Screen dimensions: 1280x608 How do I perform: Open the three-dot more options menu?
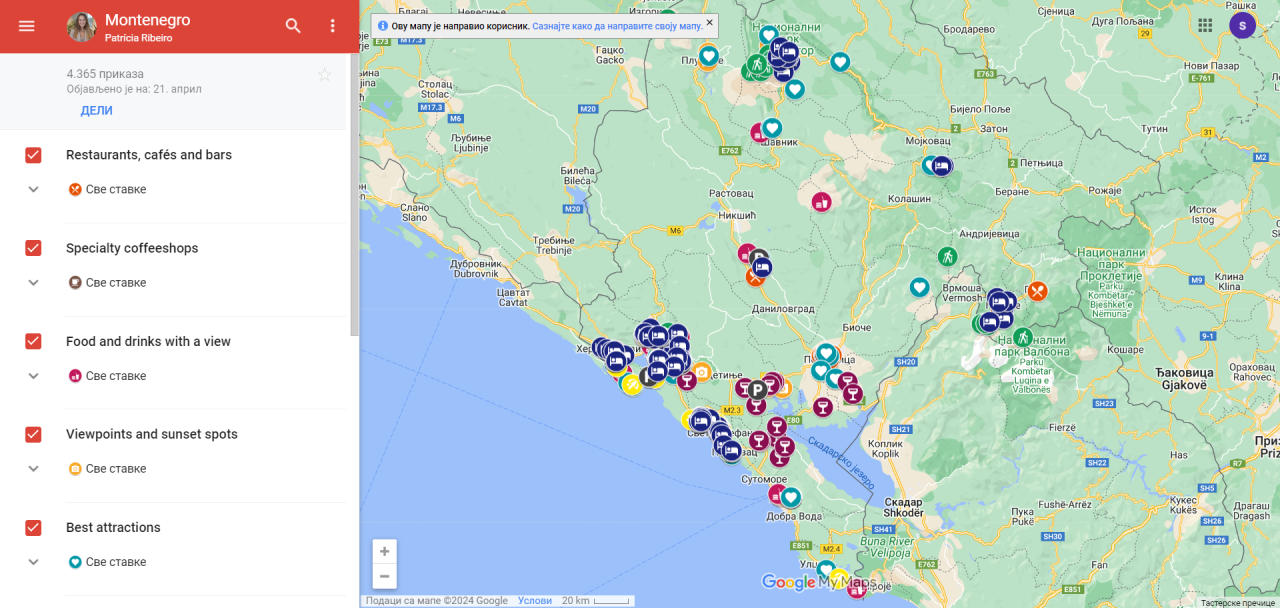[333, 26]
